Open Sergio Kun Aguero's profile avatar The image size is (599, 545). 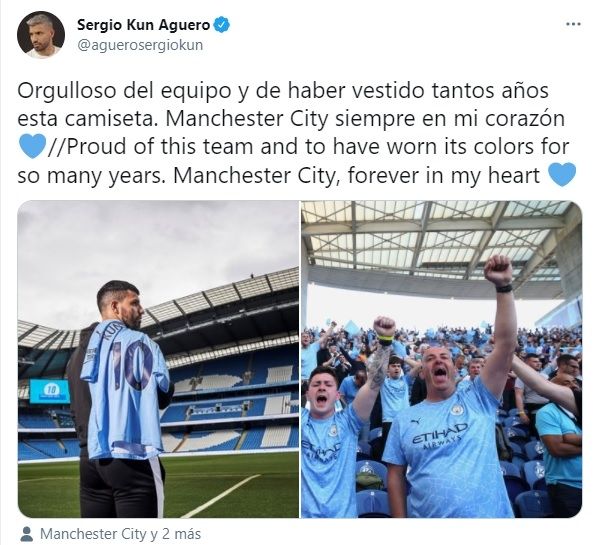click(41, 35)
